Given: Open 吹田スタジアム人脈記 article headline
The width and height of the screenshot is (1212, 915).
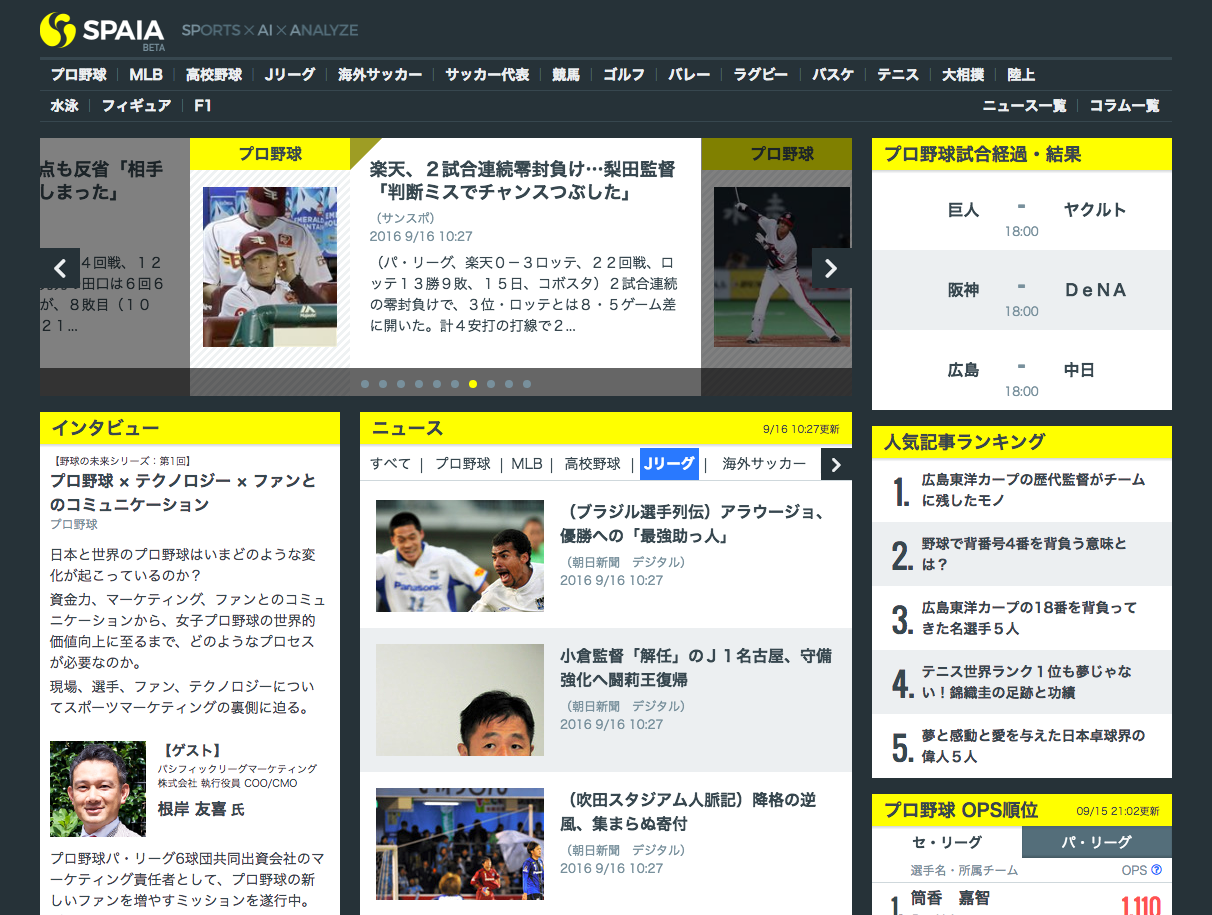Looking at the screenshot, I should tap(689, 812).
